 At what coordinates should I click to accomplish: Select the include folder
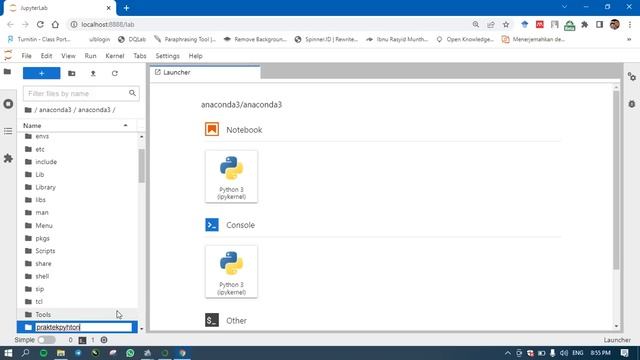coord(78,162)
